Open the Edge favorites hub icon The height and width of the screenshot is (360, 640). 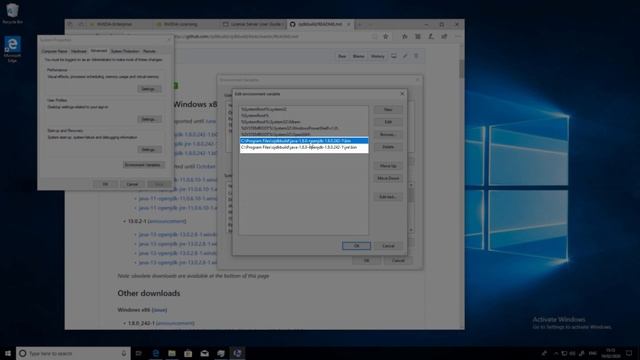pos(404,37)
